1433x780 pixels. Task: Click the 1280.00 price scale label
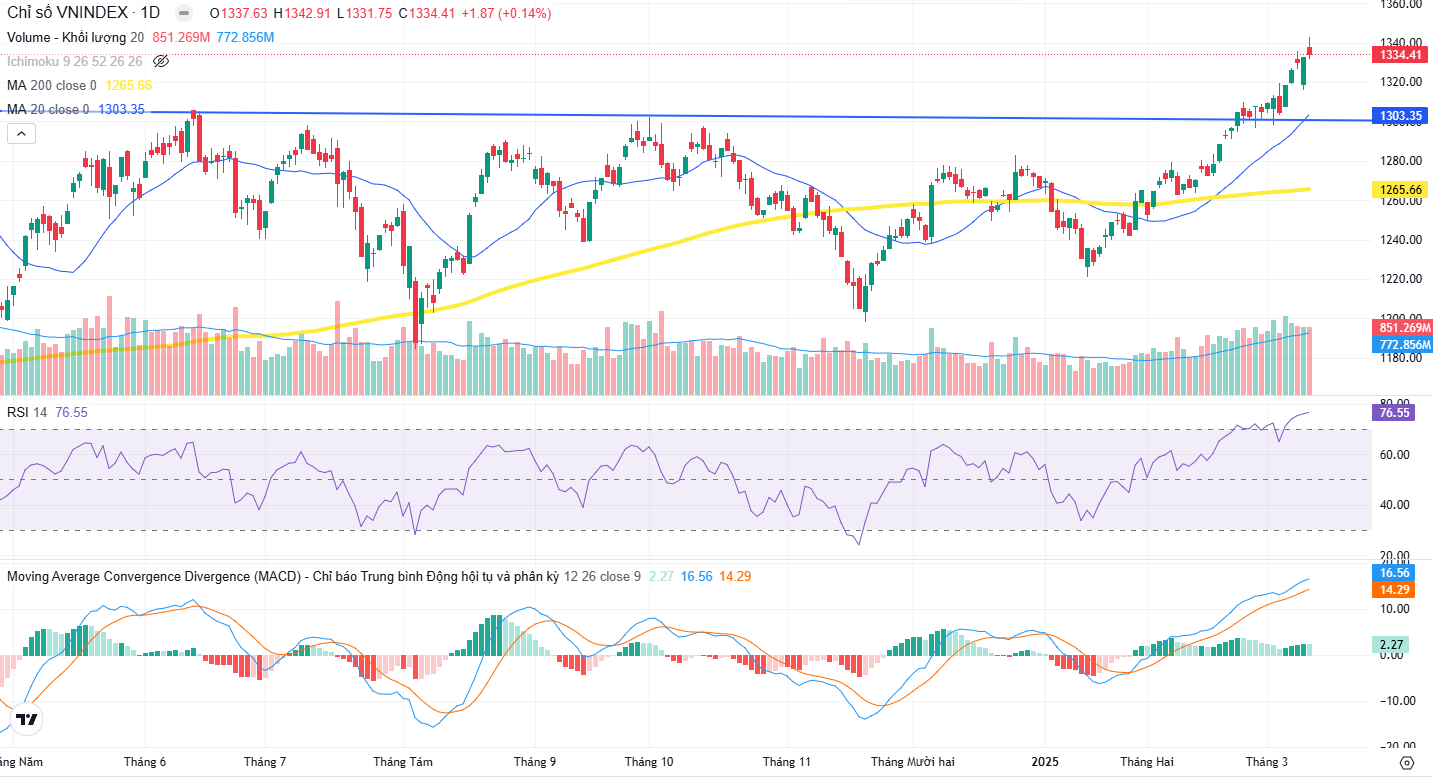tap(1401, 161)
